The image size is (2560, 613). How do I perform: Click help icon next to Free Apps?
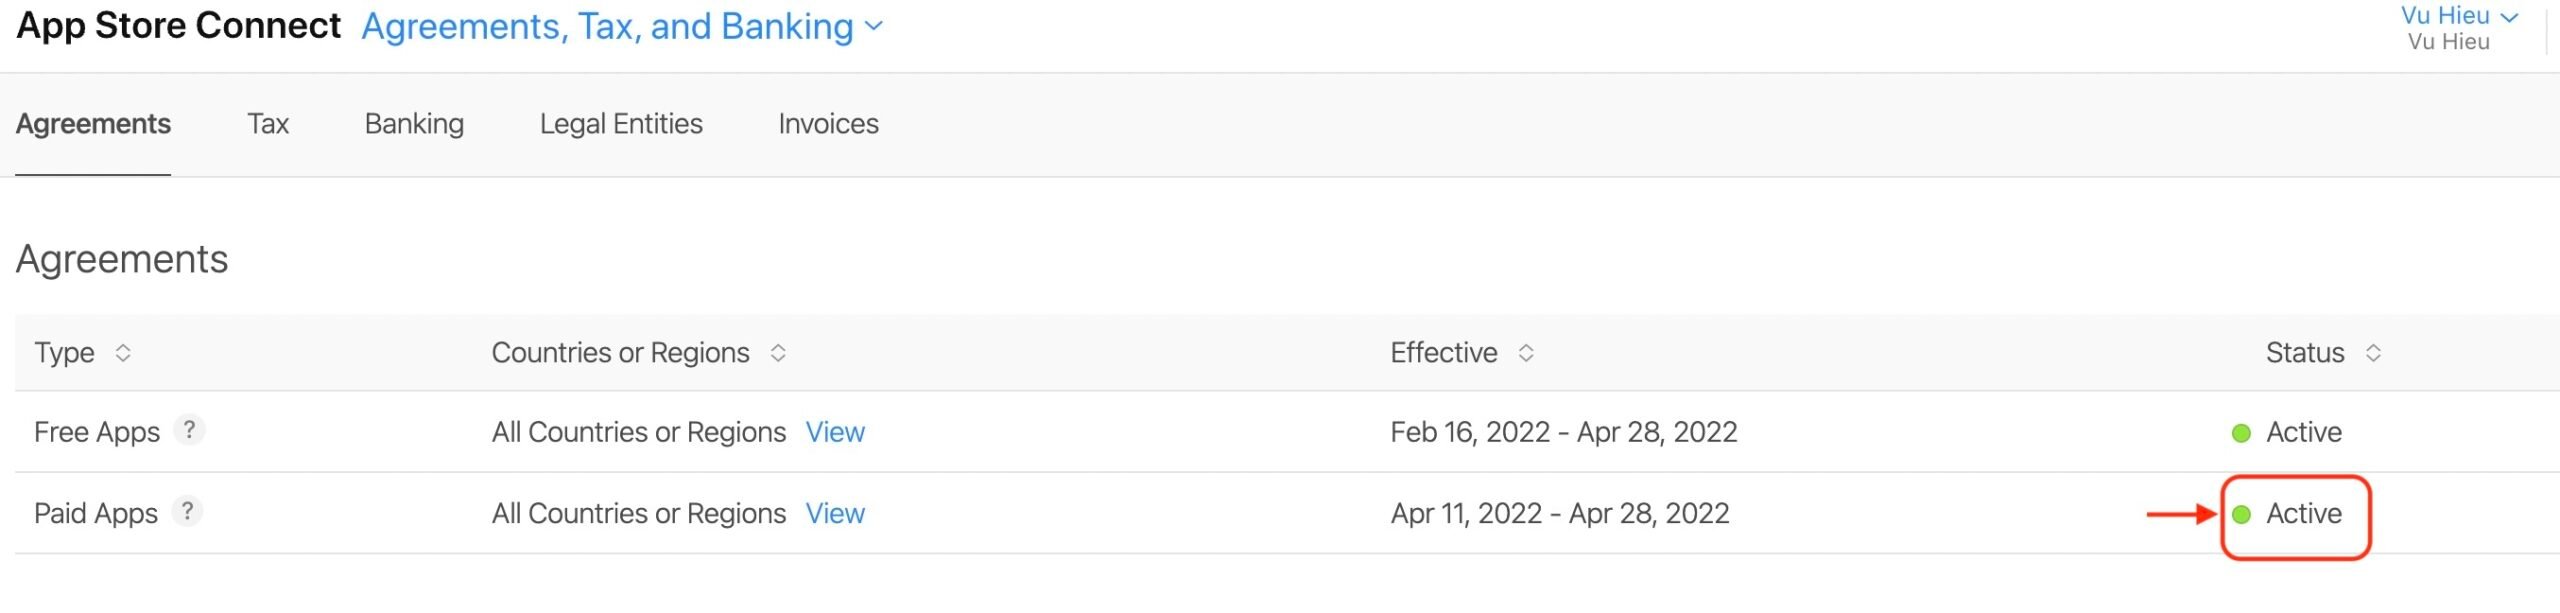pos(189,430)
